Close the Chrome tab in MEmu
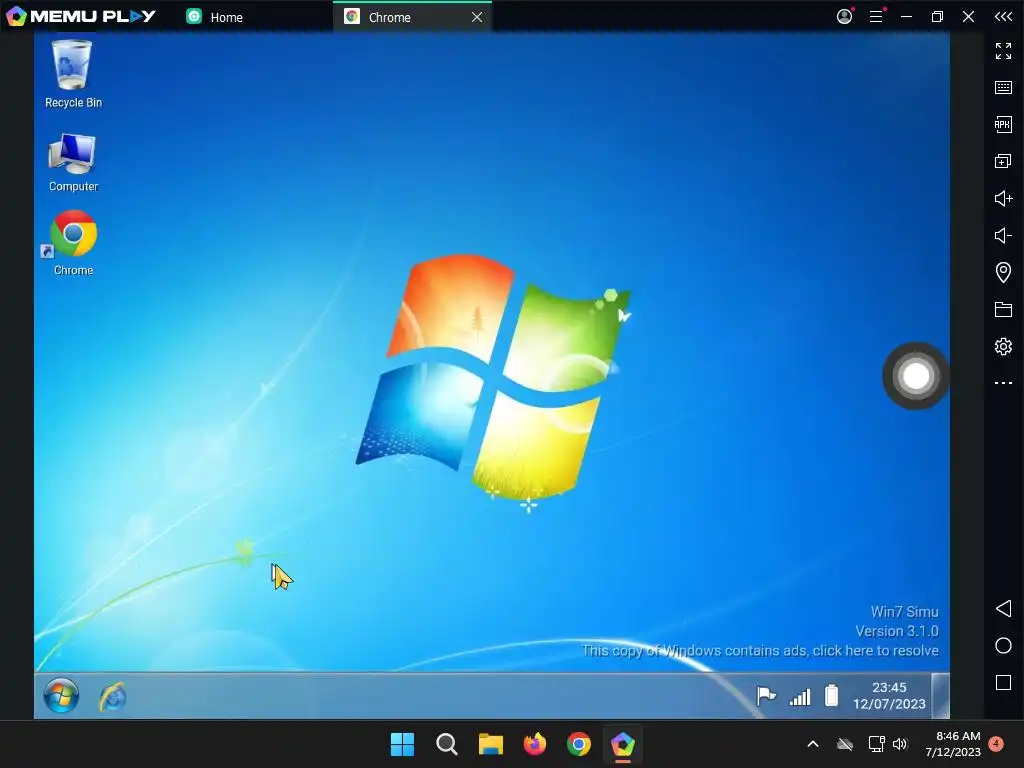The width and height of the screenshot is (1024, 768). pos(477,17)
